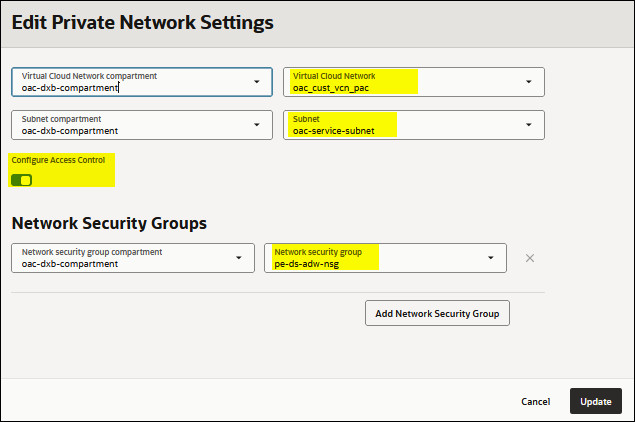635x422 pixels.
Task: Click the Virtual Cloud Network compartment dropdown arrow
Action: 257,82
